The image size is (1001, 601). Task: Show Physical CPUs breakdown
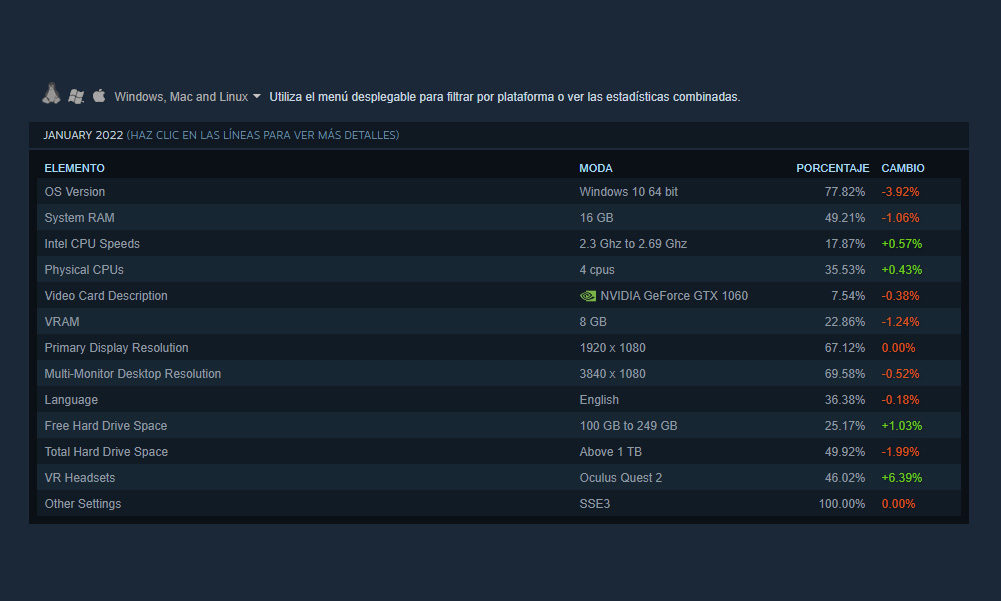(x=84, y=270)
